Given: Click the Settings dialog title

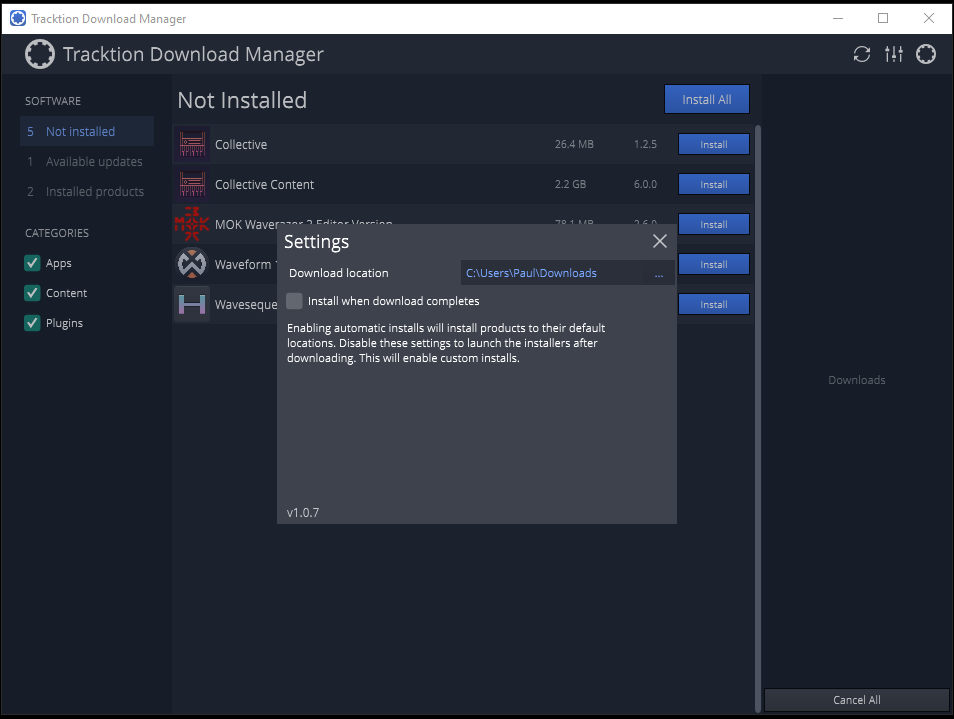Looking at the screenshot, I should tap(316, 241).
